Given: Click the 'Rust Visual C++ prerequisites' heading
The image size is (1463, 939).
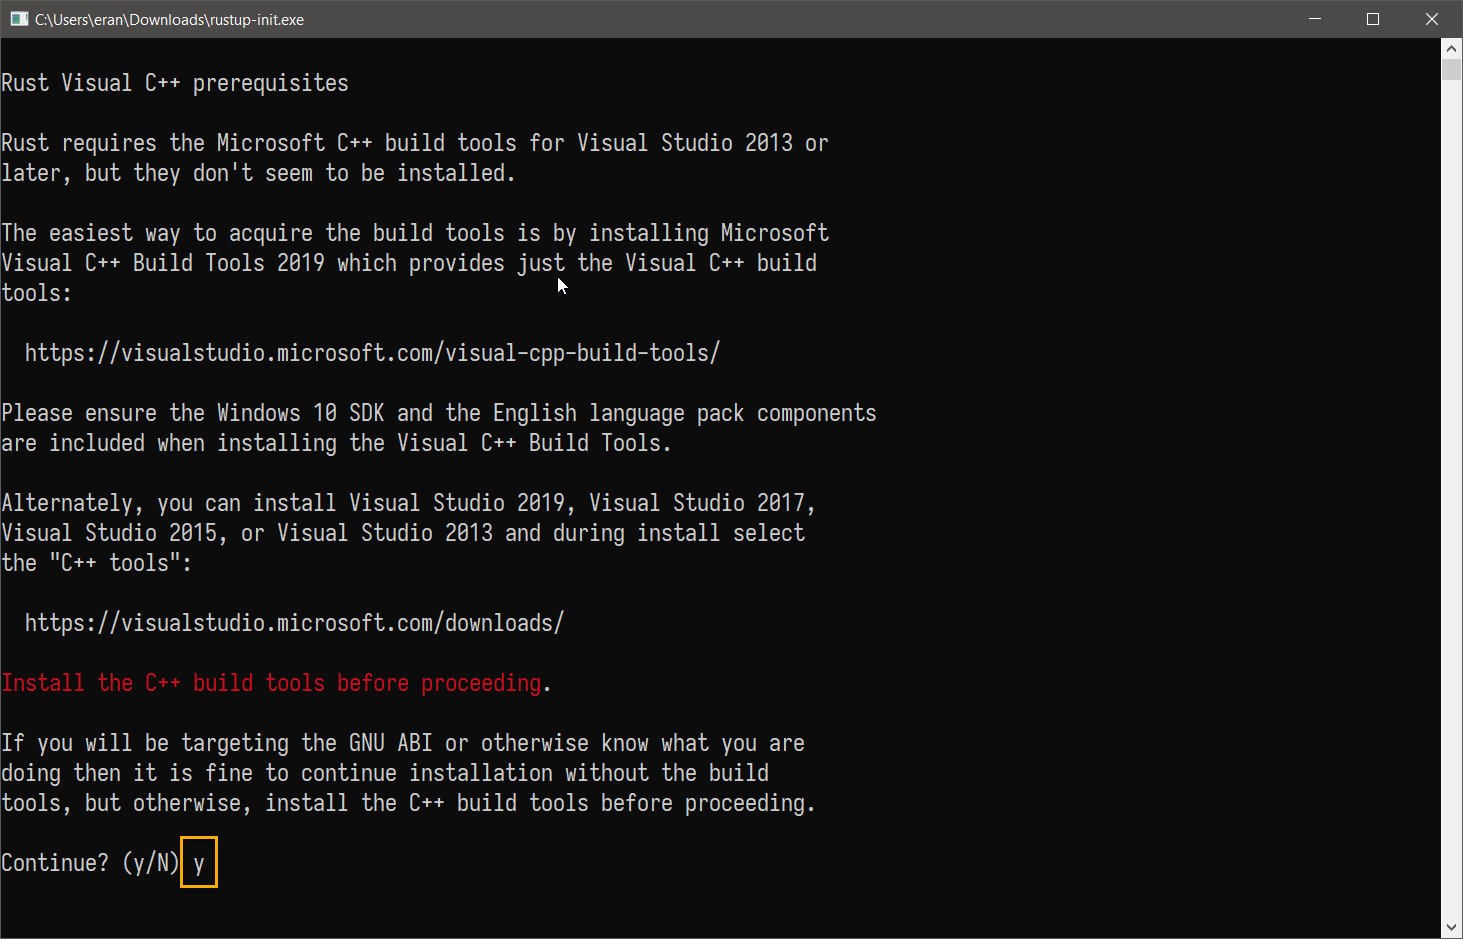Looking at the screenshot, I should point(175,83).
